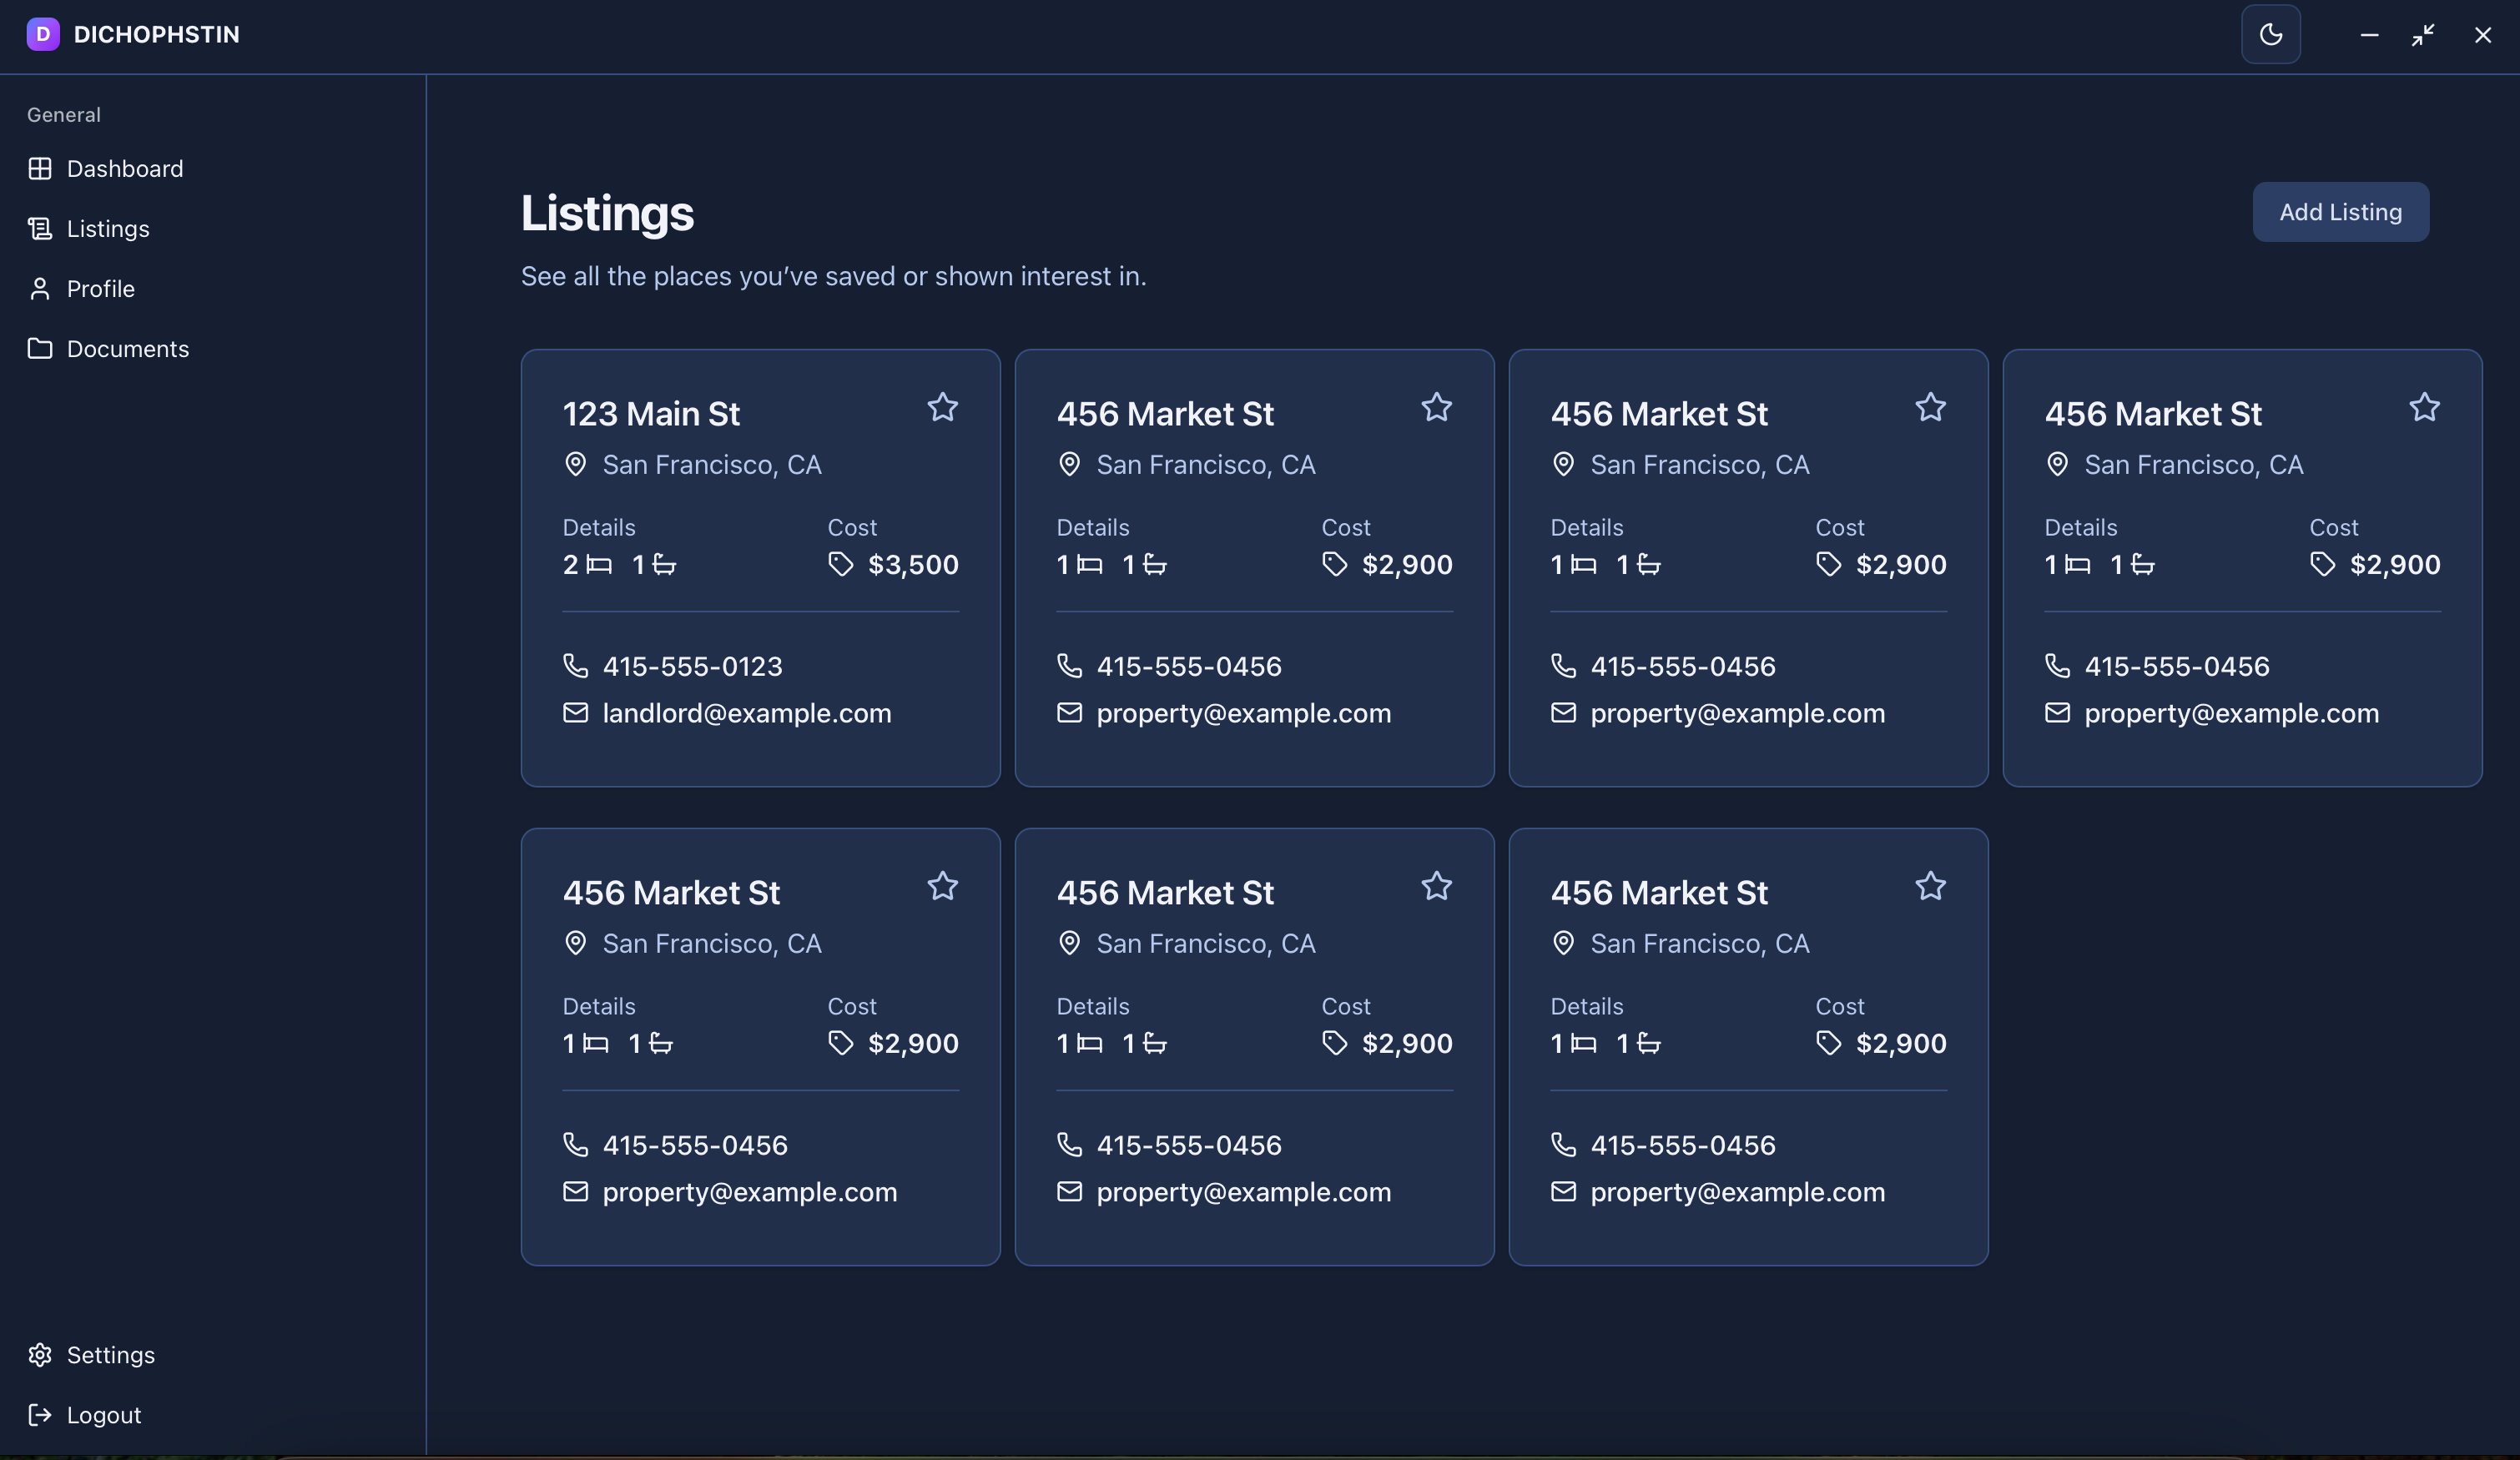Favorite the 123 Main St listing star
Screen dimensions: 2520x1460
[x=942, y=407]
